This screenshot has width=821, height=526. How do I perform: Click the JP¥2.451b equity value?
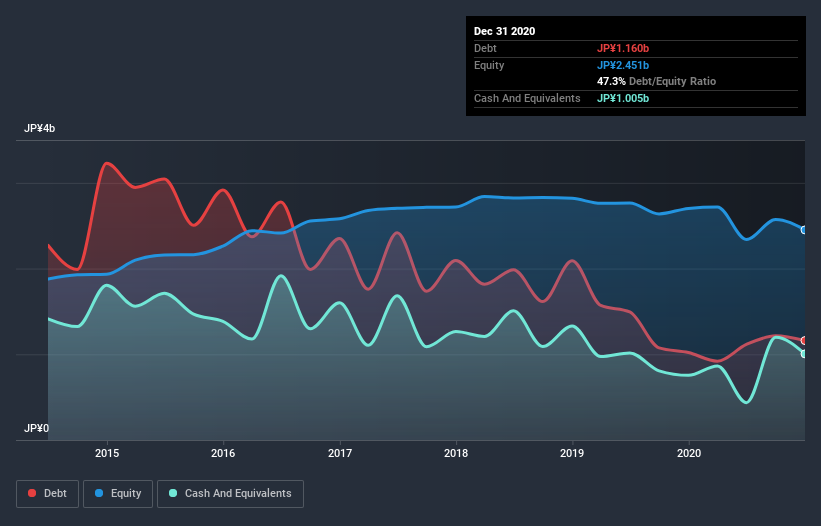(x=623, y=65)
